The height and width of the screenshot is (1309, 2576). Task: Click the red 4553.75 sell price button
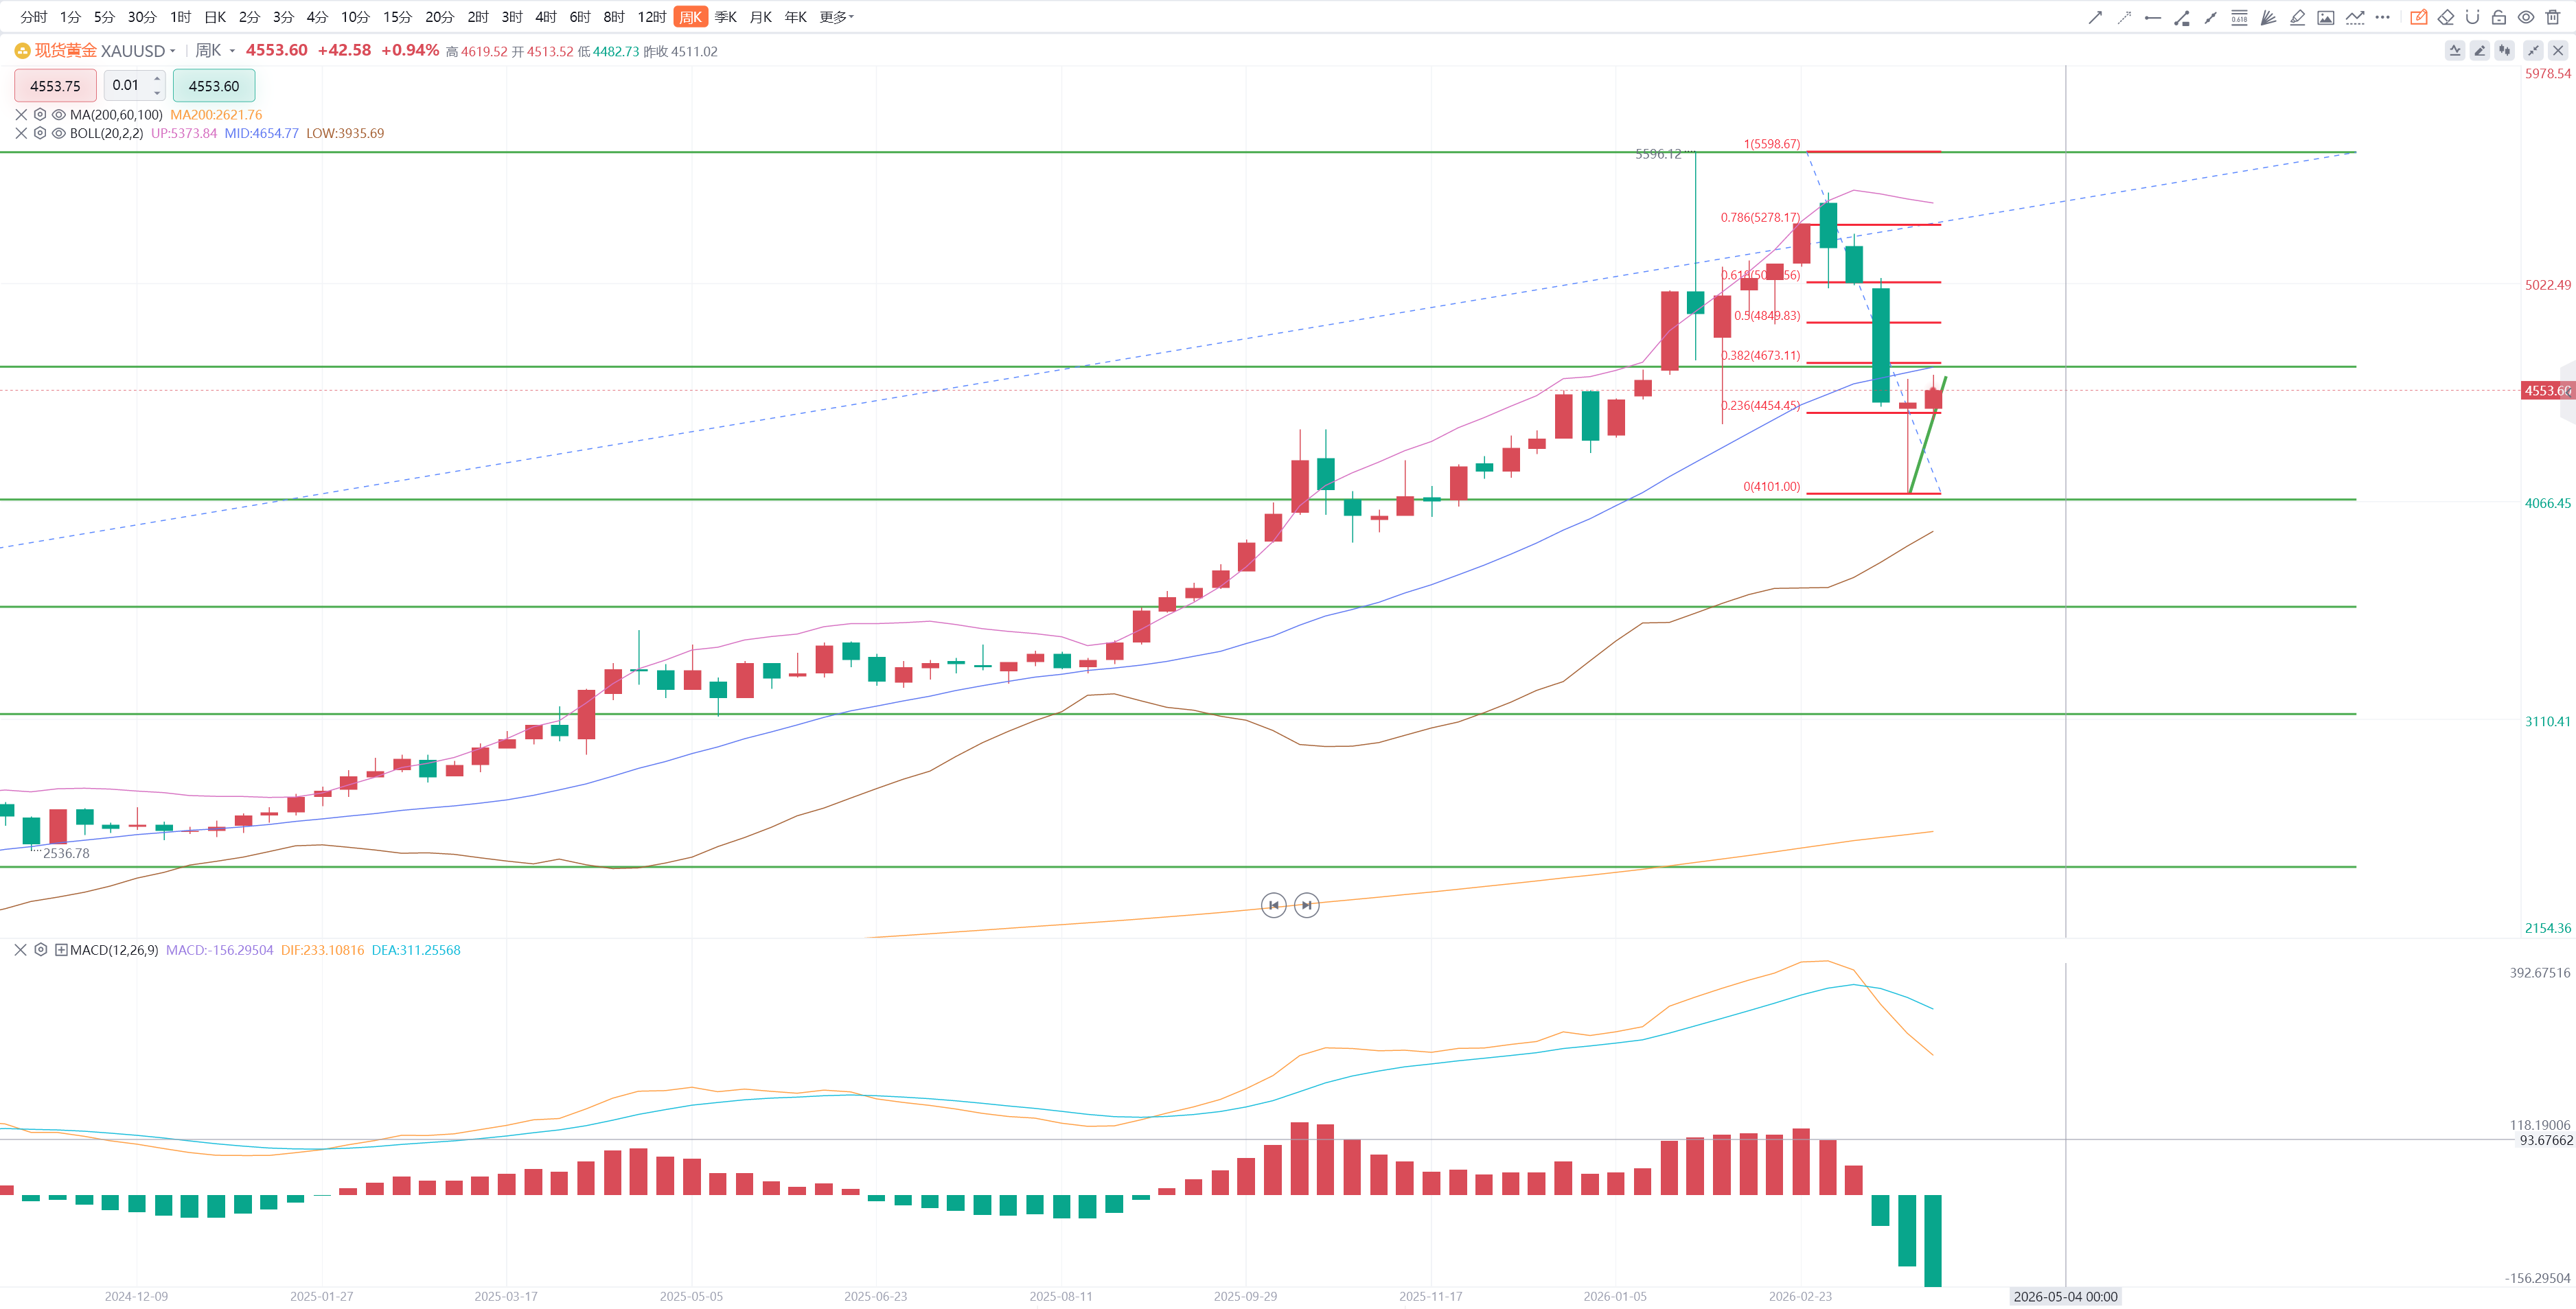coord(55,86)
